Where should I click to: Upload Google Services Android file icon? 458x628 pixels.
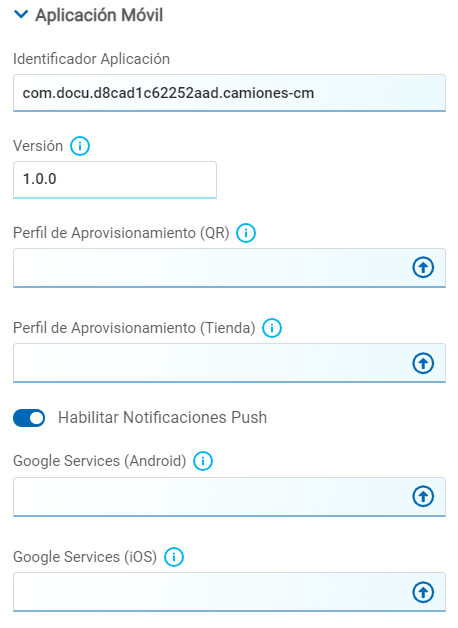[x=423, y=497]
